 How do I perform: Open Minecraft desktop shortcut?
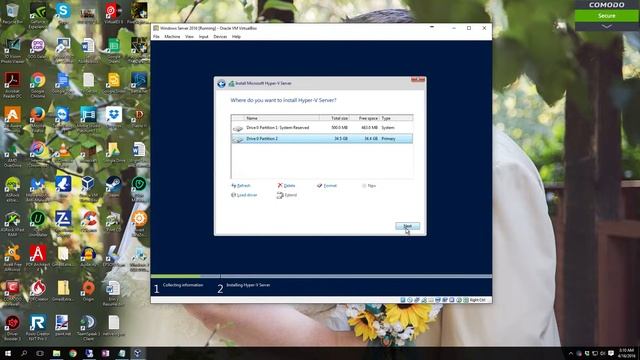point(88,152)
